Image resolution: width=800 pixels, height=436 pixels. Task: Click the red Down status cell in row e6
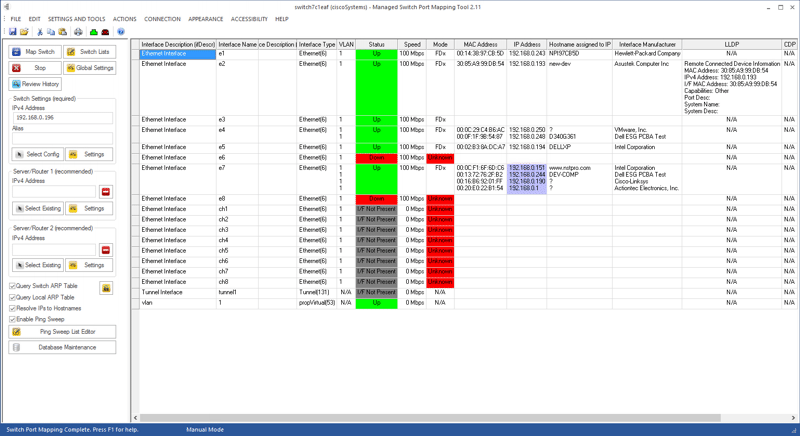click(x=377, y=158)
